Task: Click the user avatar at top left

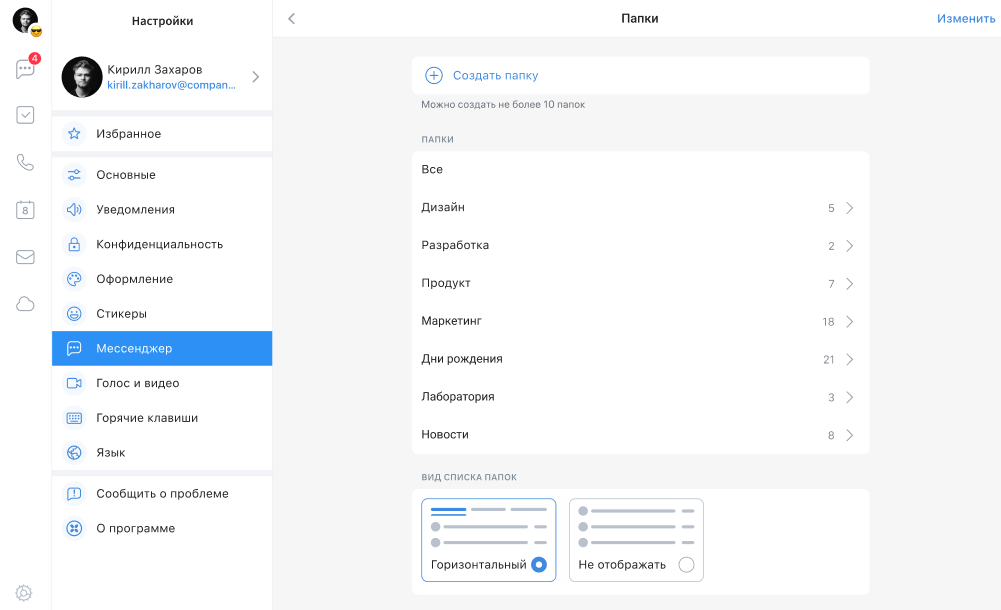Action: 25,20
